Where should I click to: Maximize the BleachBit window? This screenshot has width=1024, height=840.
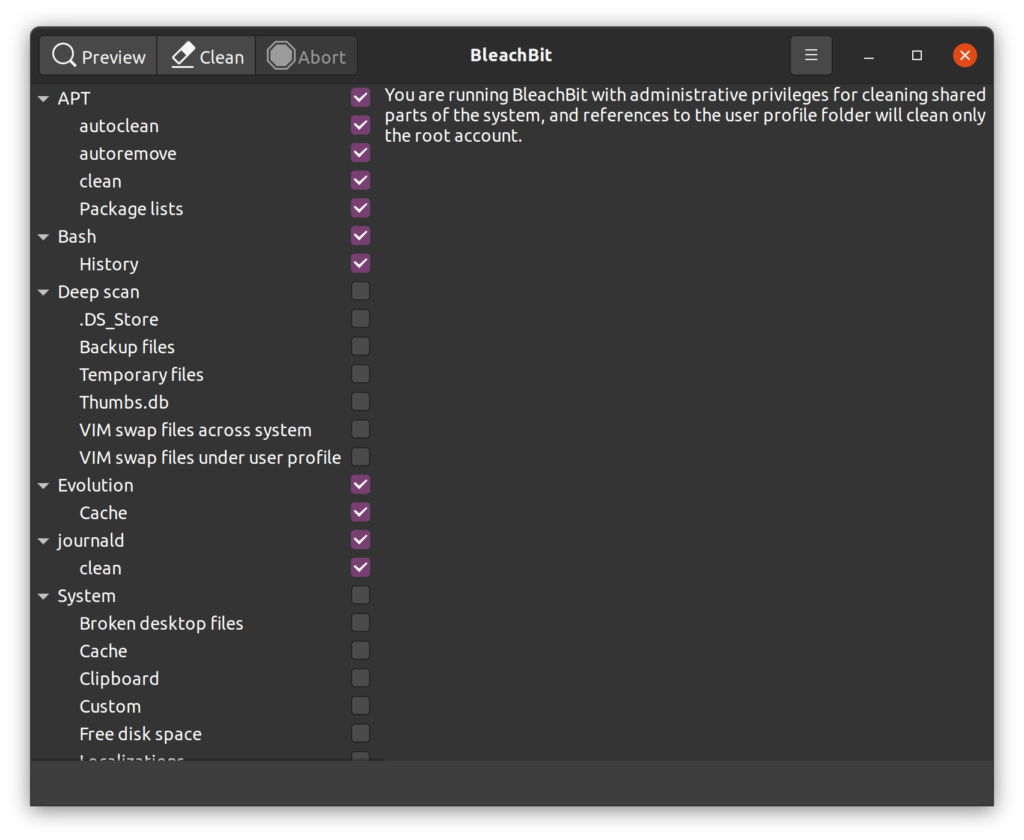[x=917, y=56]
